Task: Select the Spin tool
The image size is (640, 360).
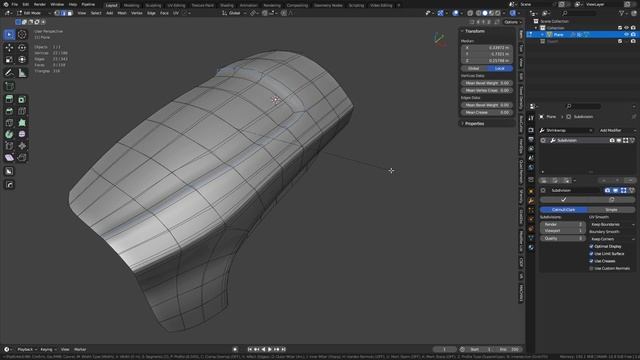Action: pyautogui.click(x=9, y=134)
